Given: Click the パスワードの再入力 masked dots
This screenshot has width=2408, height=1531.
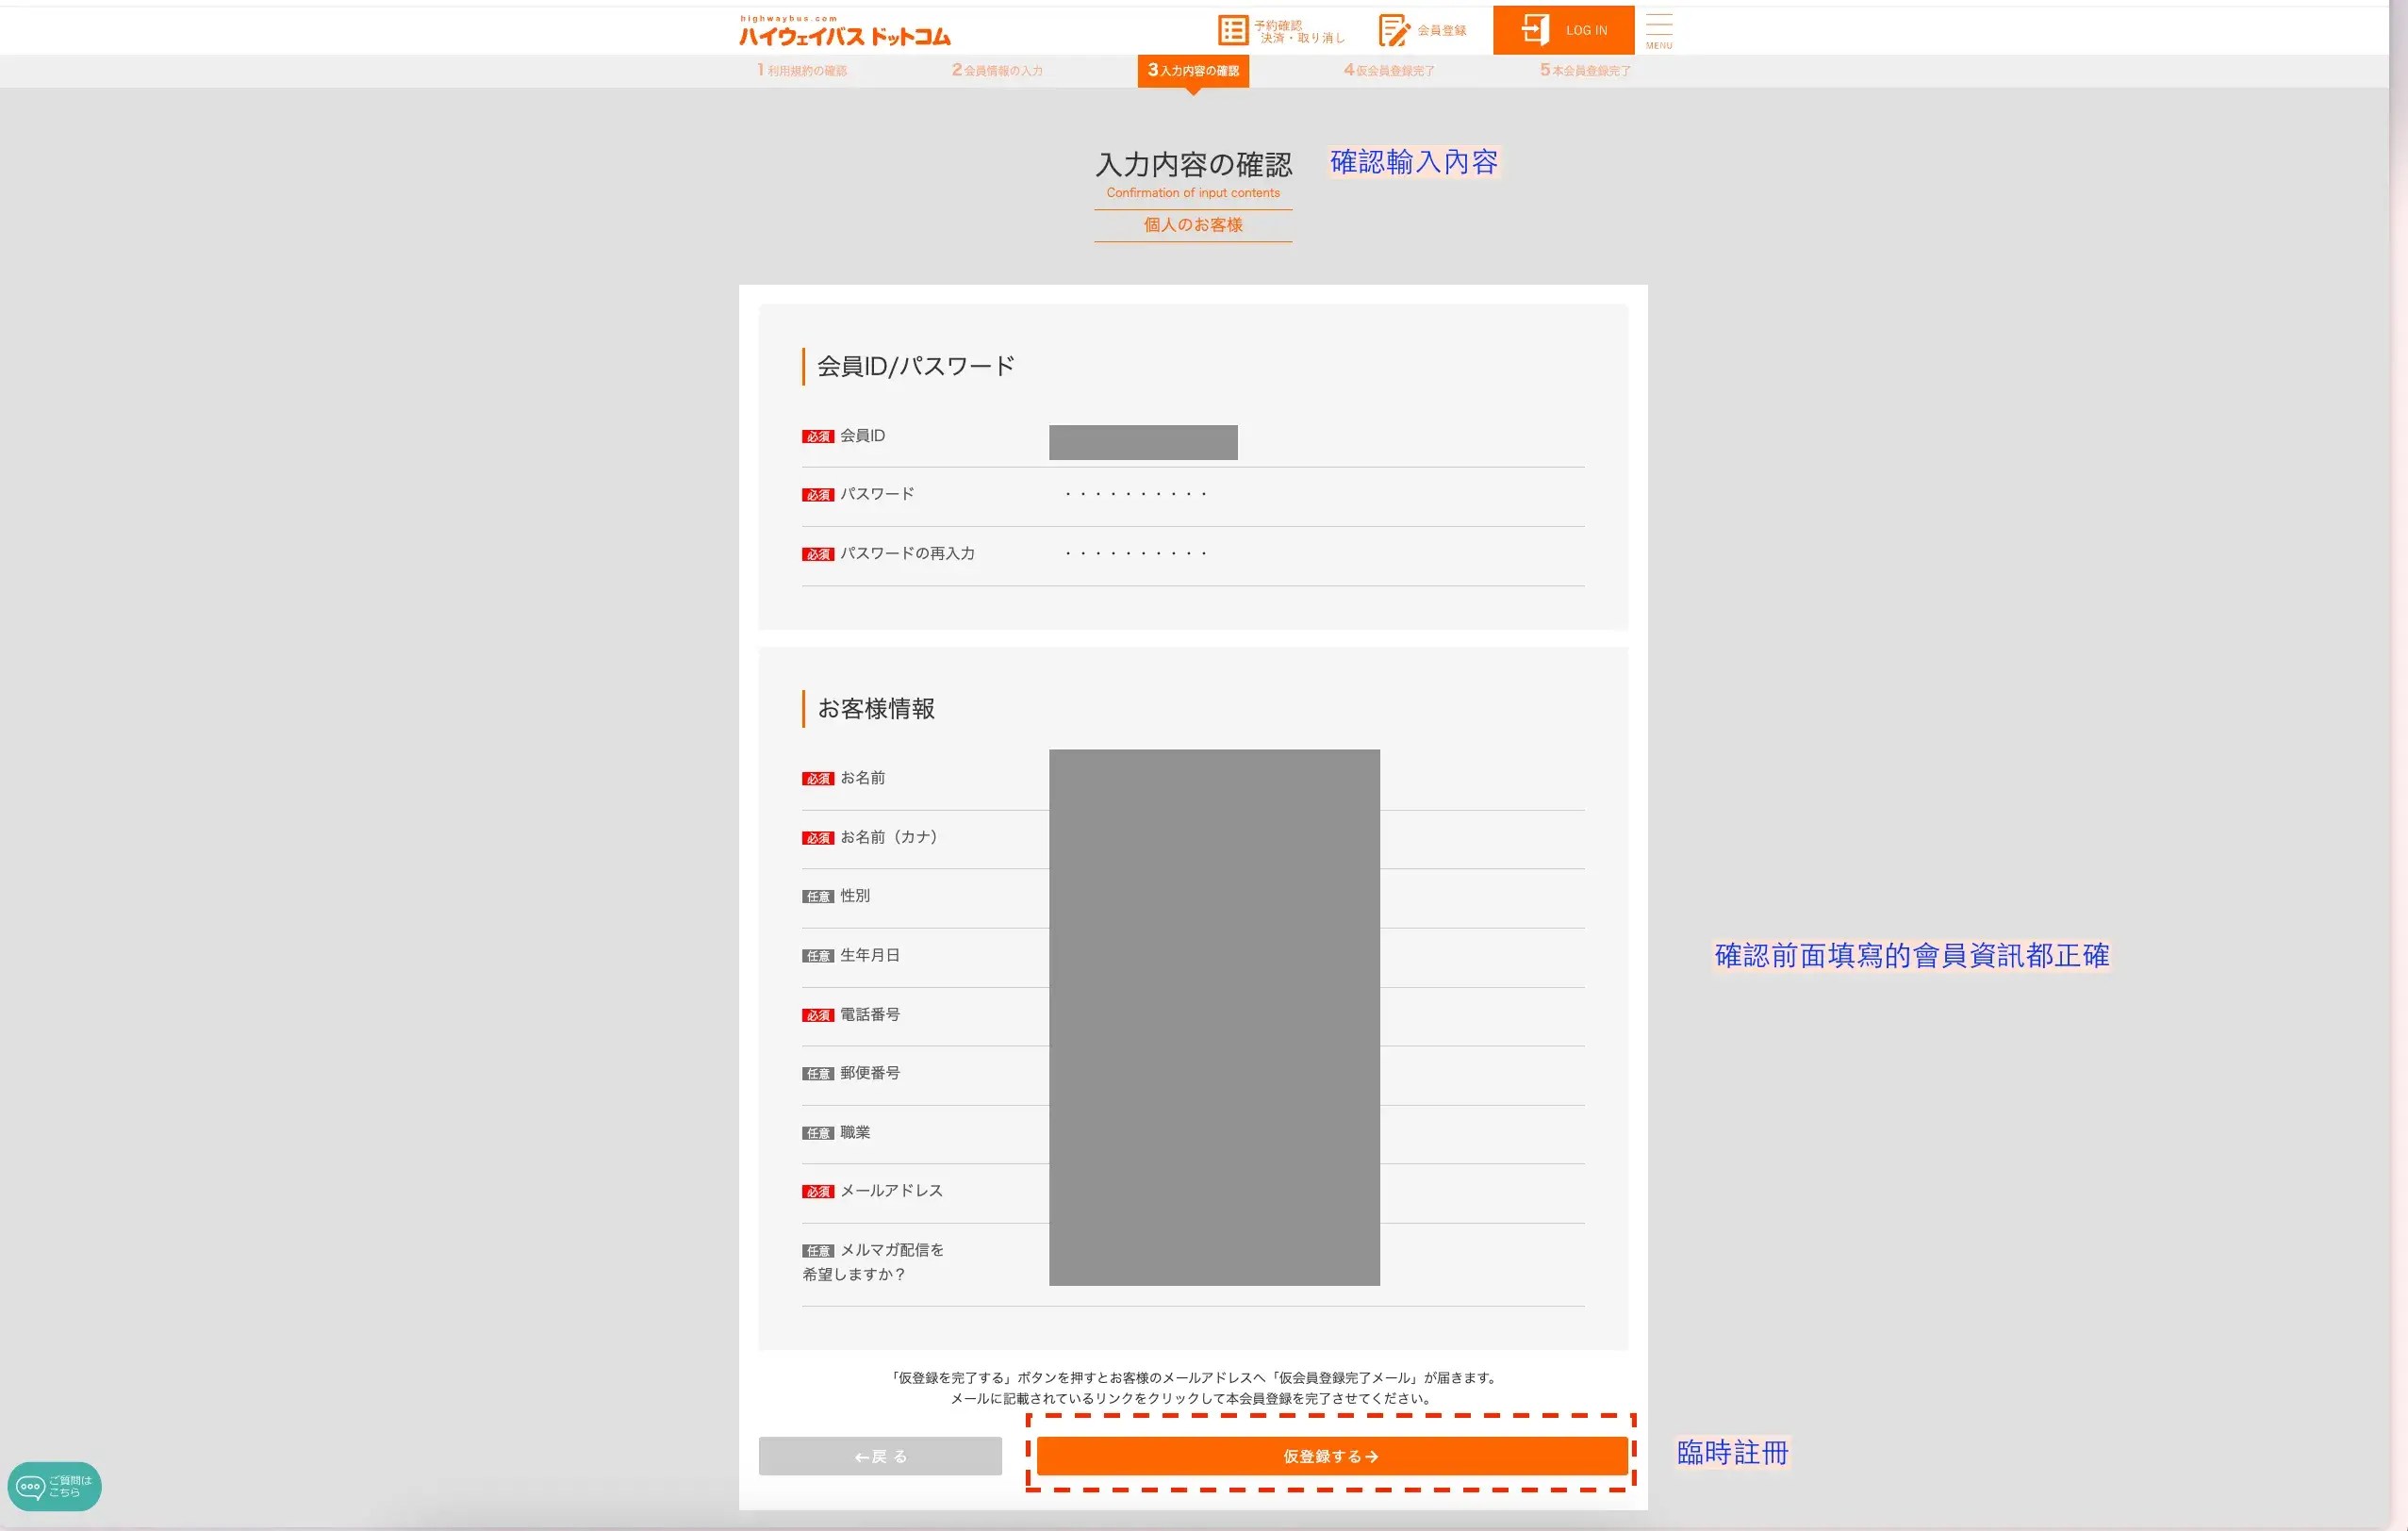Looking at the screenshot, I should click(1135, 553).
